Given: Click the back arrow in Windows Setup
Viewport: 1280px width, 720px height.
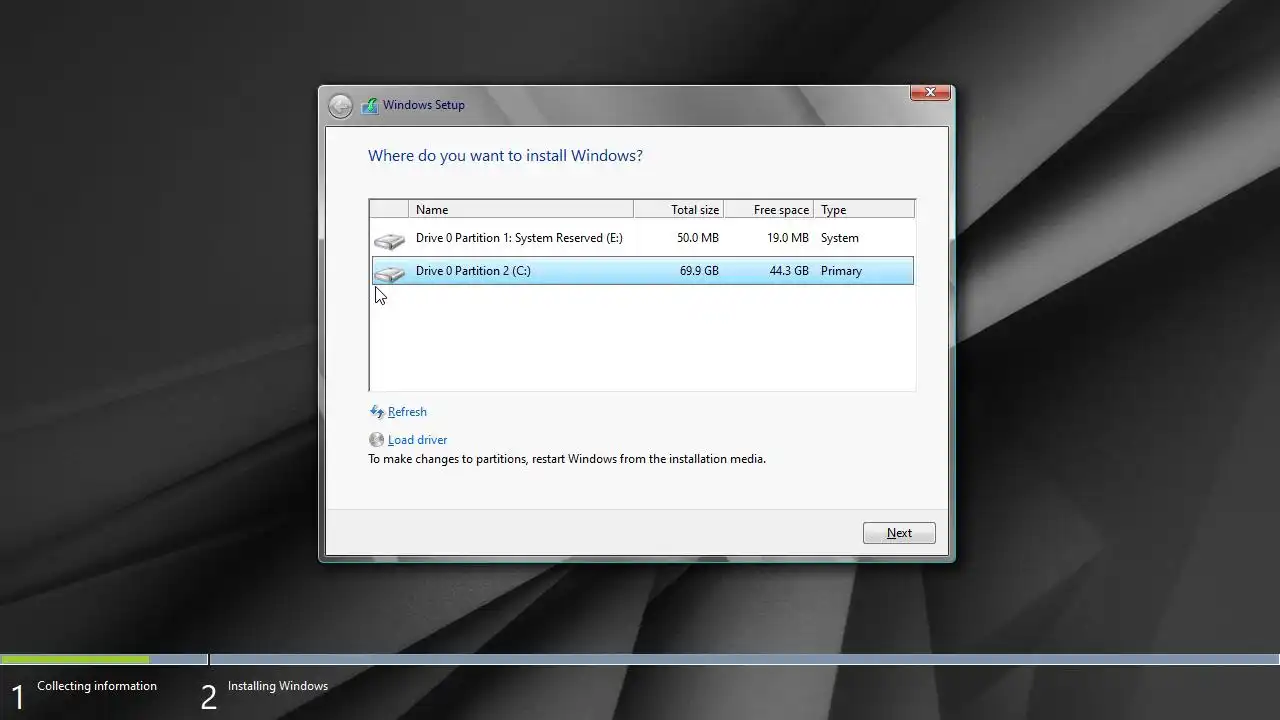Looking at the screenshot, I should point(340,106).
